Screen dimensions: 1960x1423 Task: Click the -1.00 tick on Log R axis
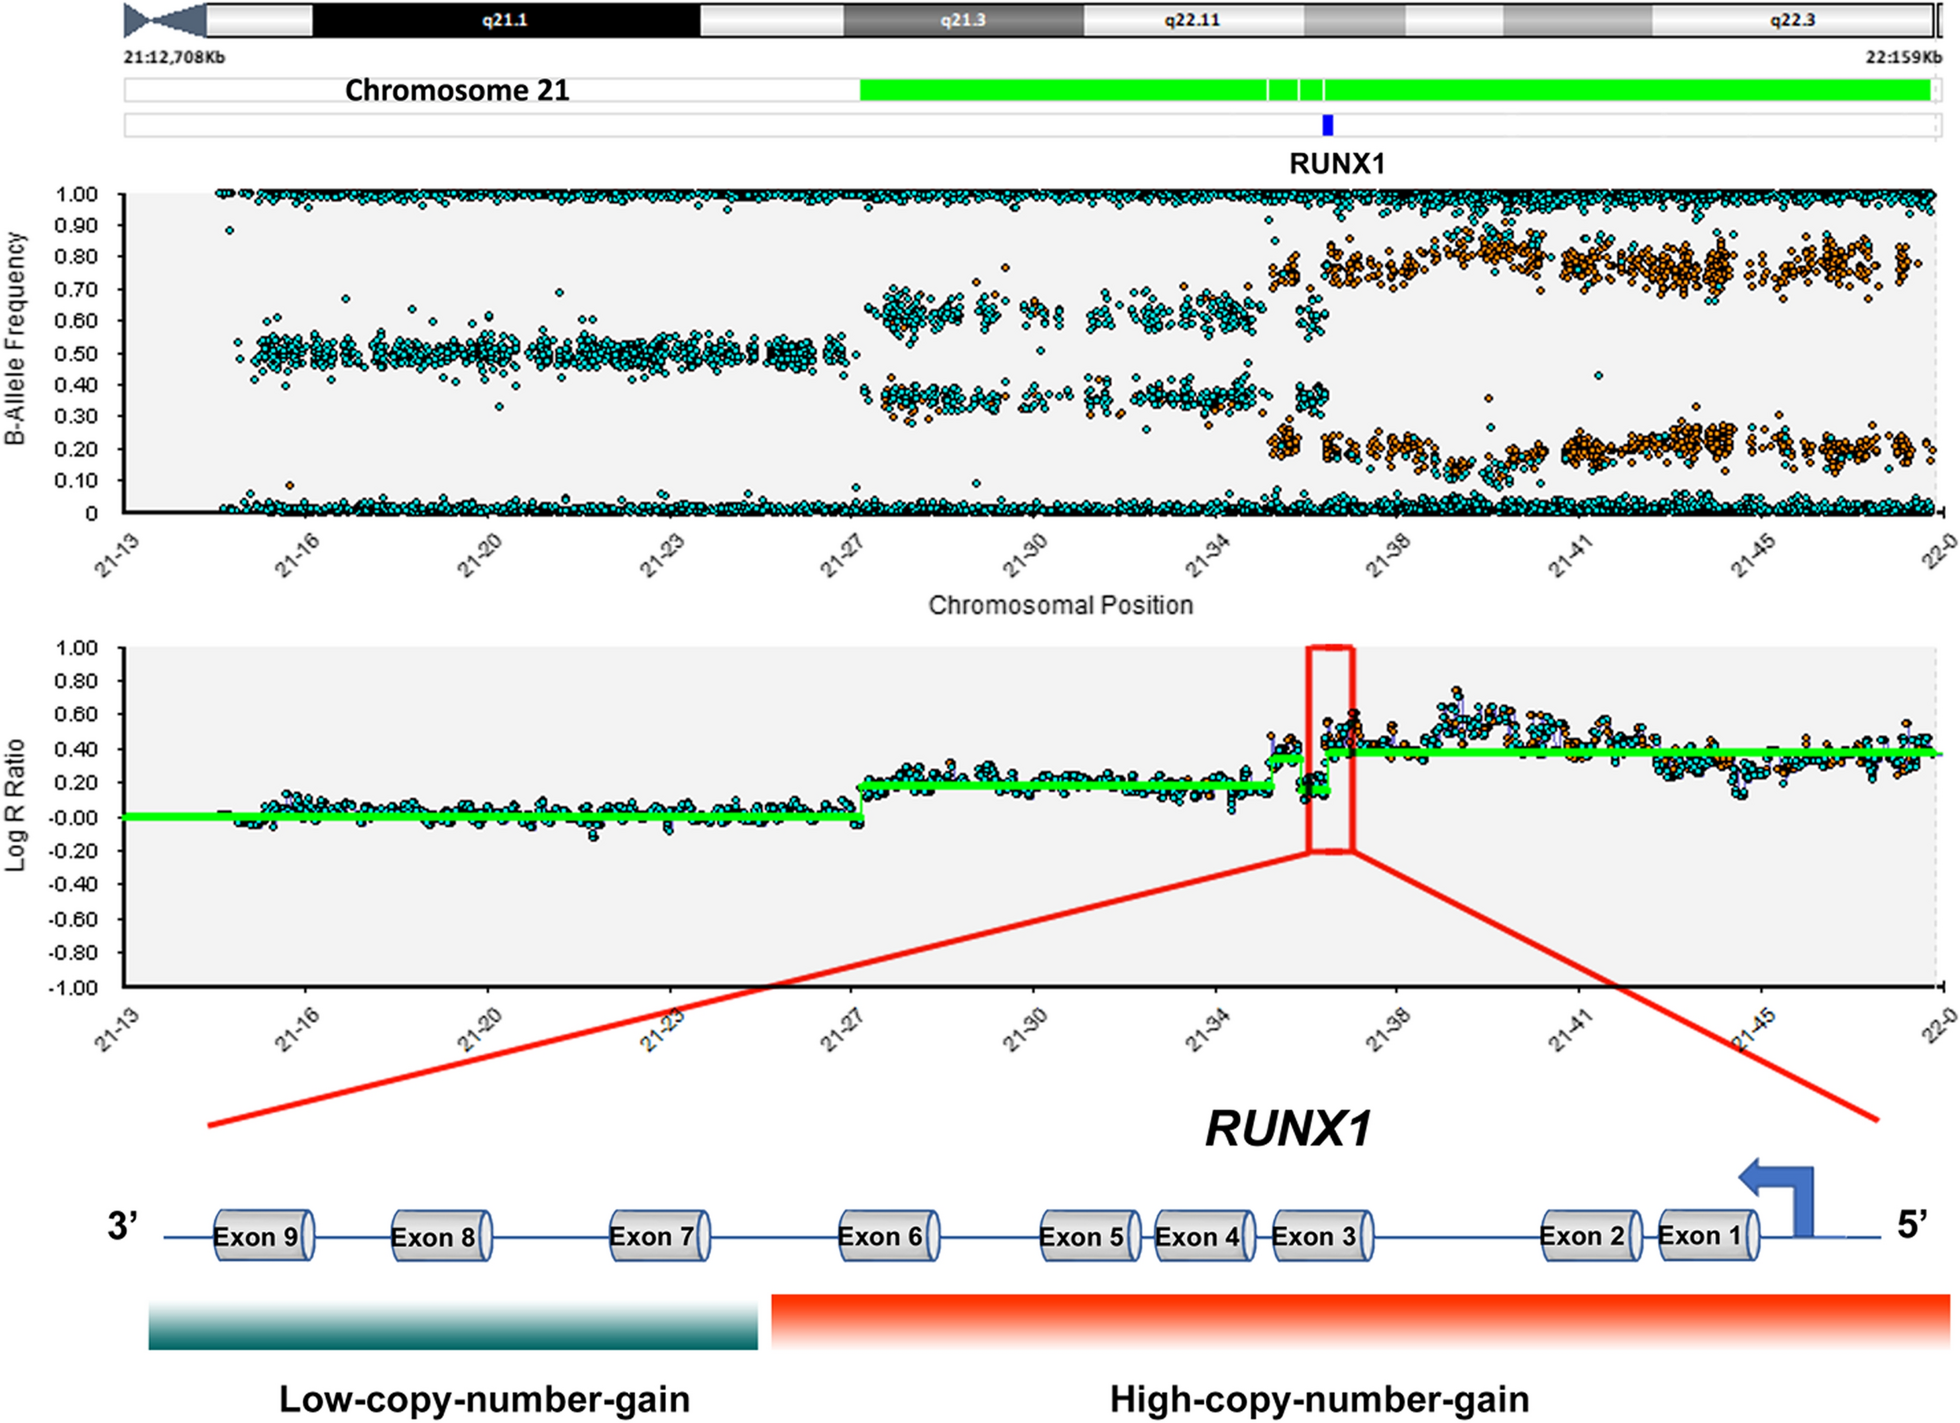tap(73, 987)
